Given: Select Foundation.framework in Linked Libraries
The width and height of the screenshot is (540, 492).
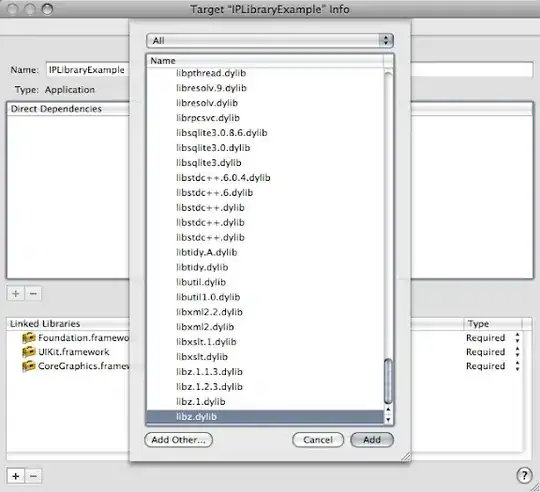Looking at the screenshot, I should tap(83, 338).
